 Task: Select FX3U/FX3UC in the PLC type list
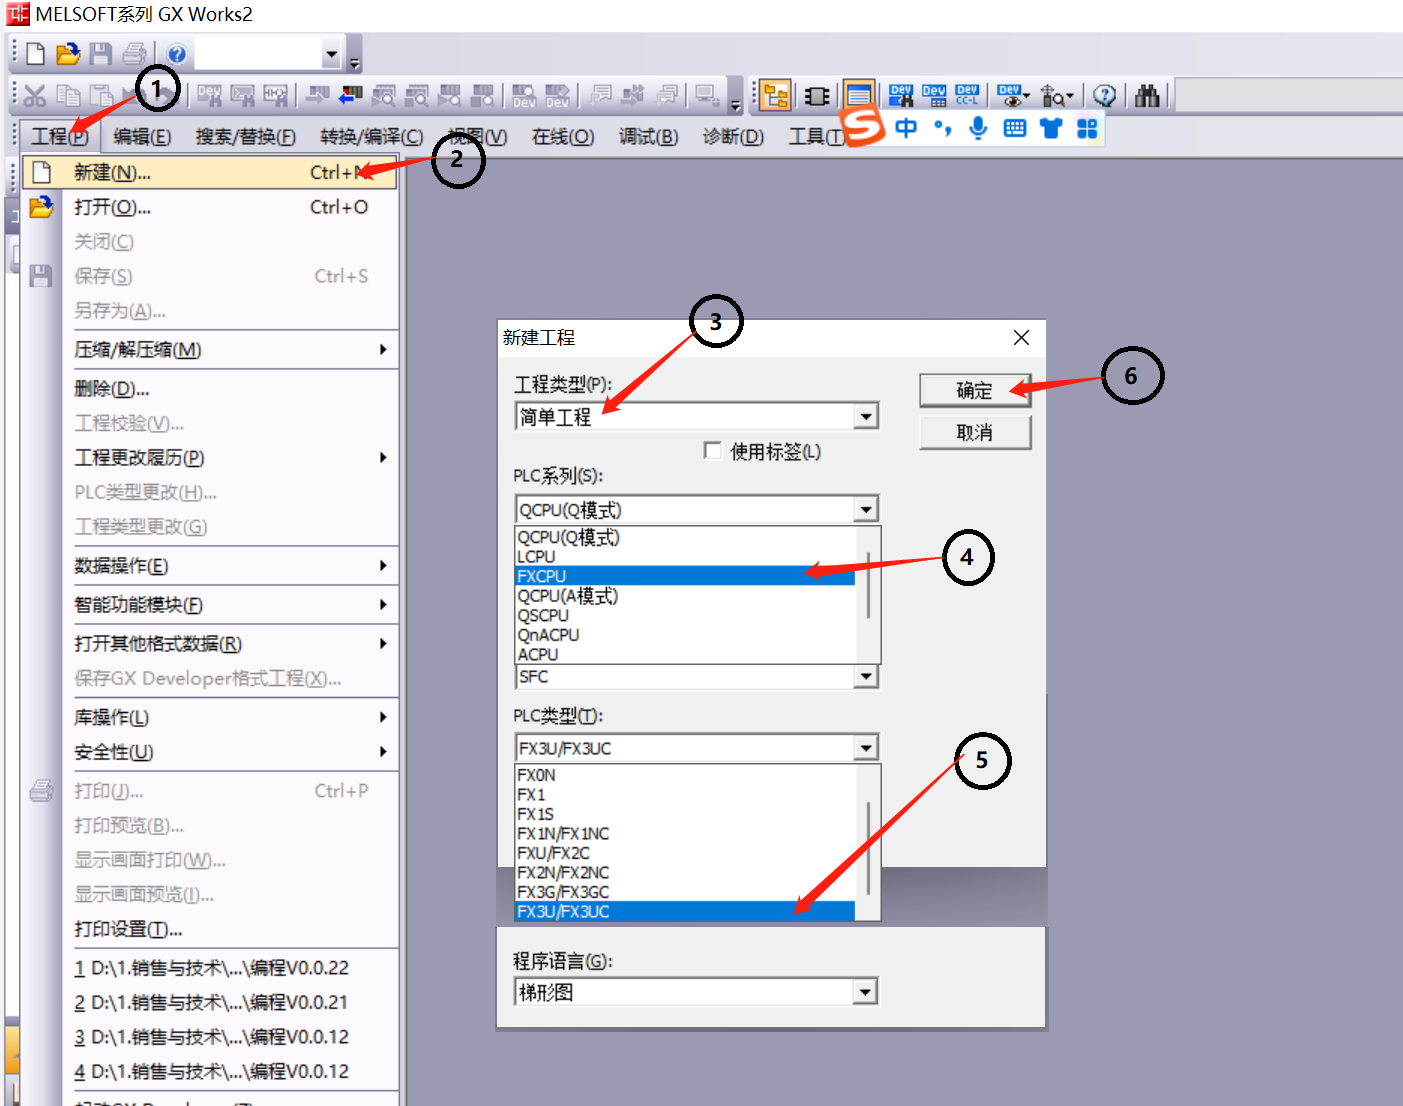click(685, 911)
